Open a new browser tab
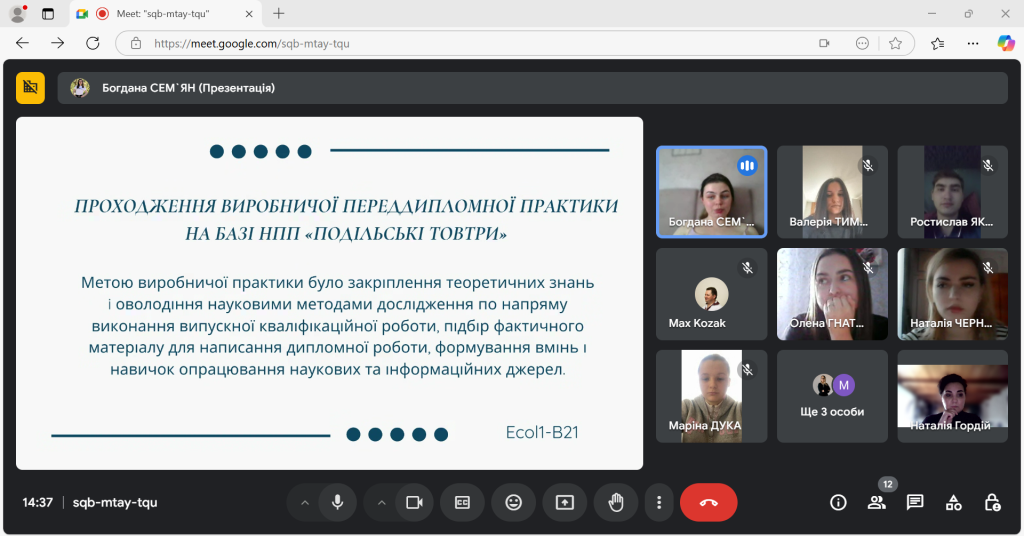Image resolution: width=1024 pixels, height=536 pixels. coord(279,14)
